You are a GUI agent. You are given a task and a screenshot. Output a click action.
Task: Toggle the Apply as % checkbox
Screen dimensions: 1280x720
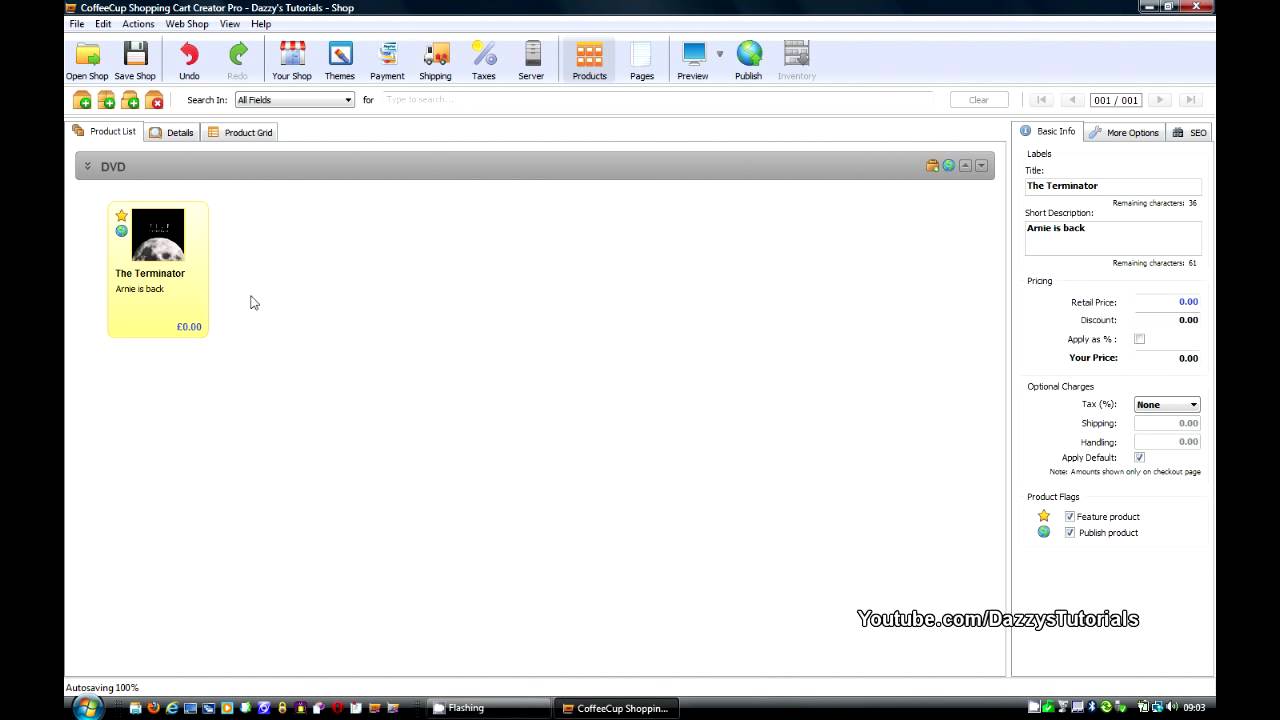pyautogui.click(x=1139, y=339)
